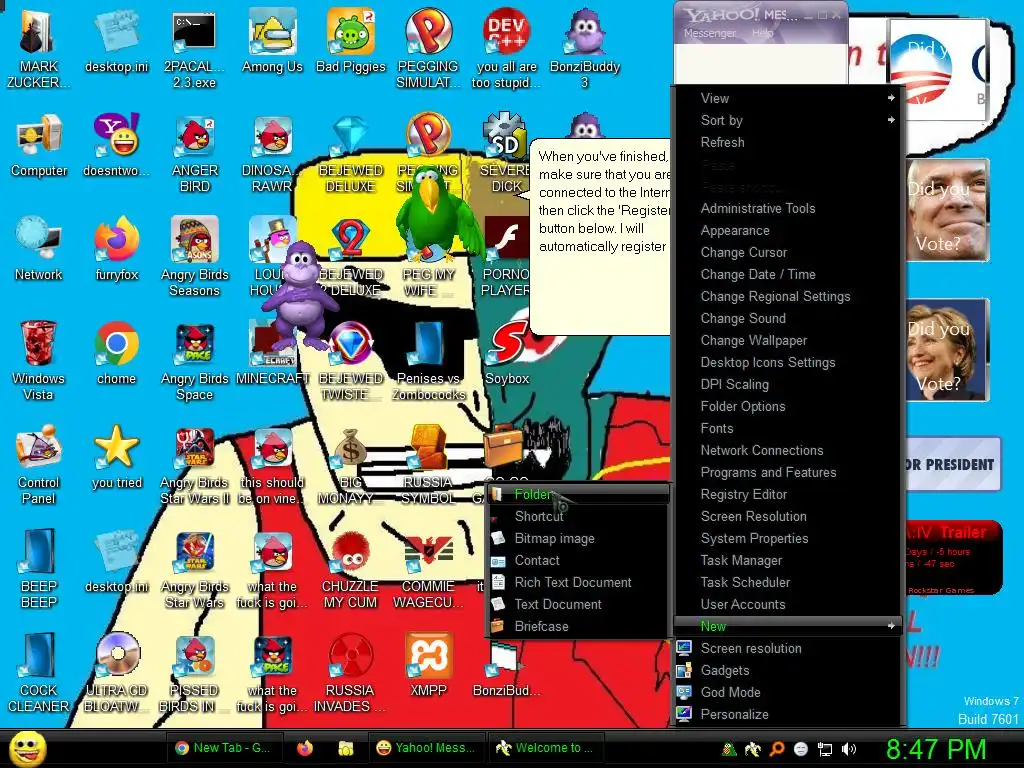Open Help menu in Yahoo Messenger
1024x768 pixels.
(x=762, y=33)
